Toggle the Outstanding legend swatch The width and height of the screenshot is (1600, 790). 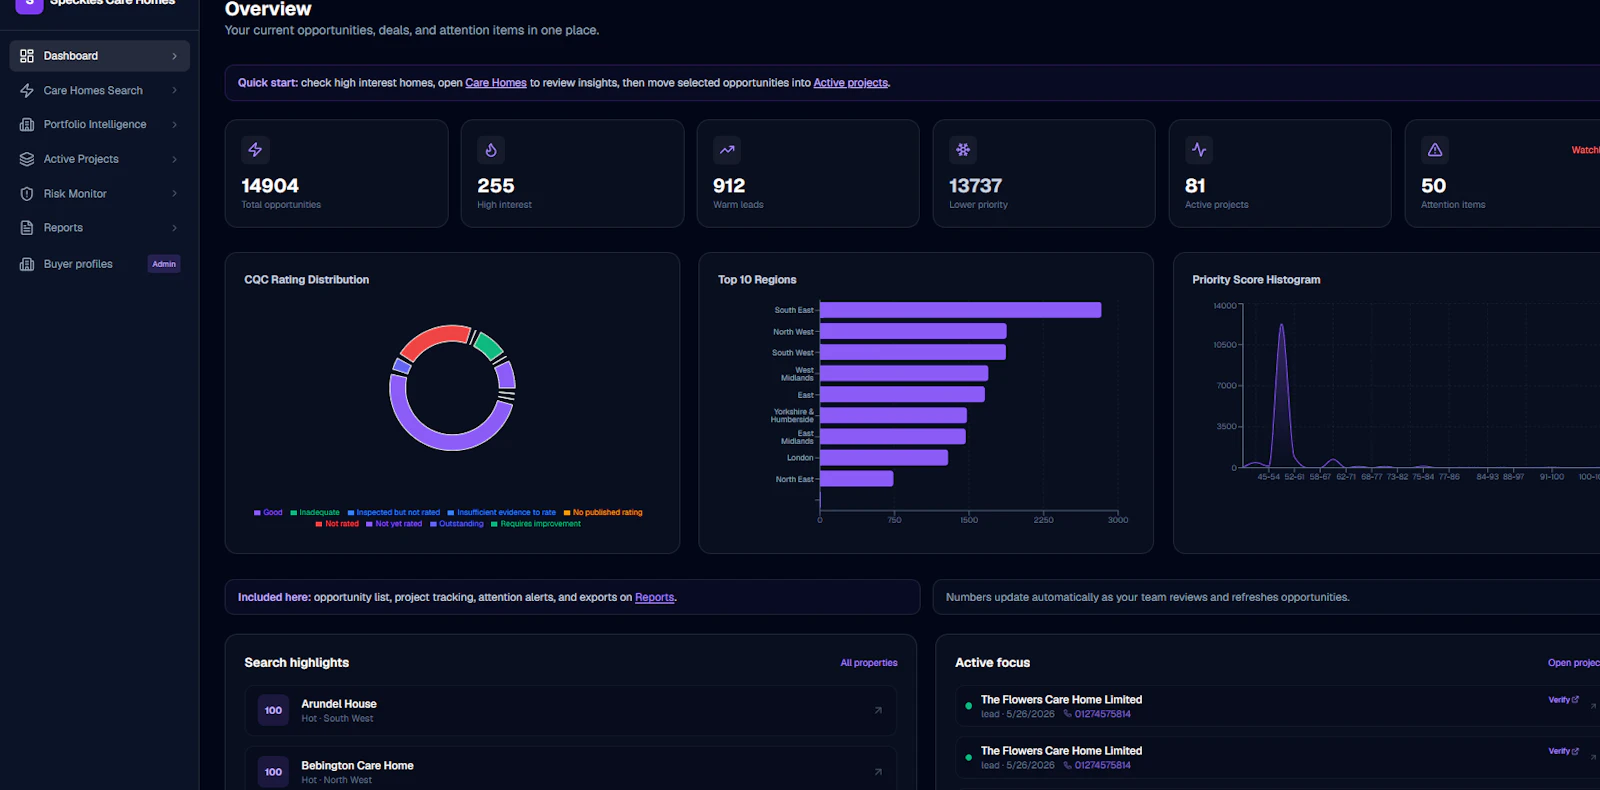tap(433, 524)
